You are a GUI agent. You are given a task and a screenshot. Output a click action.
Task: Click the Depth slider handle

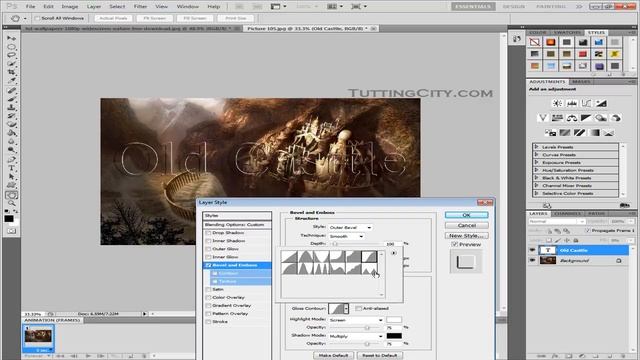tap(335, 244)
